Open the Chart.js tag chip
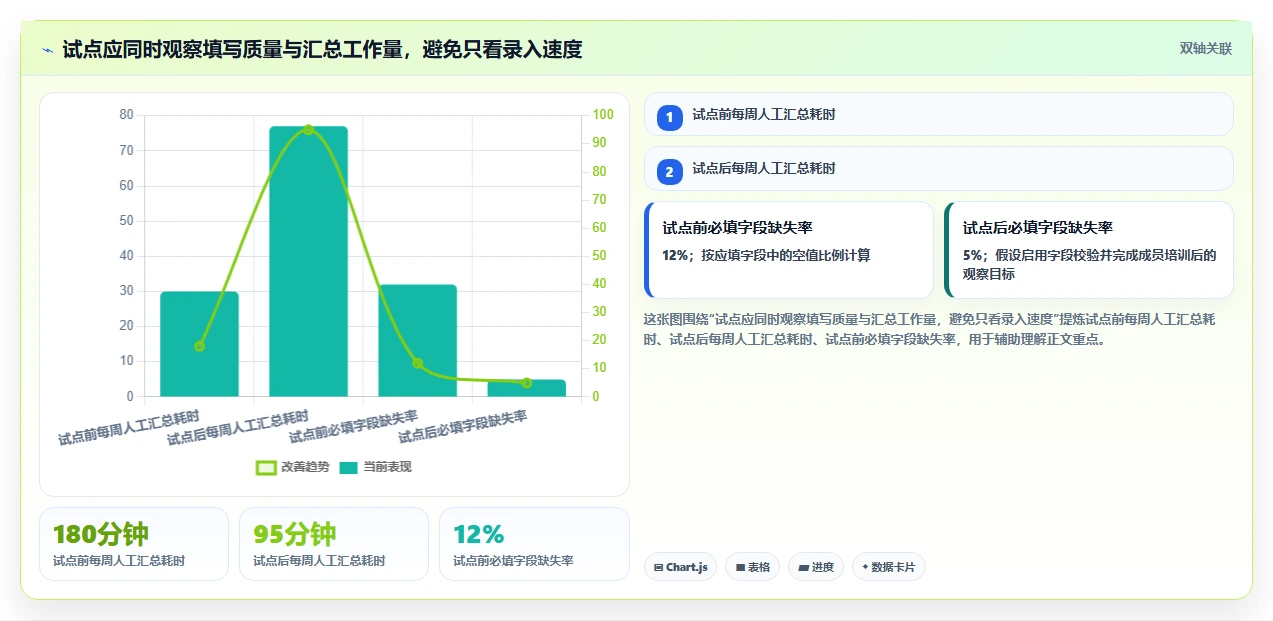The height and width of the screenshot is (621, 1273). [680, 567]
